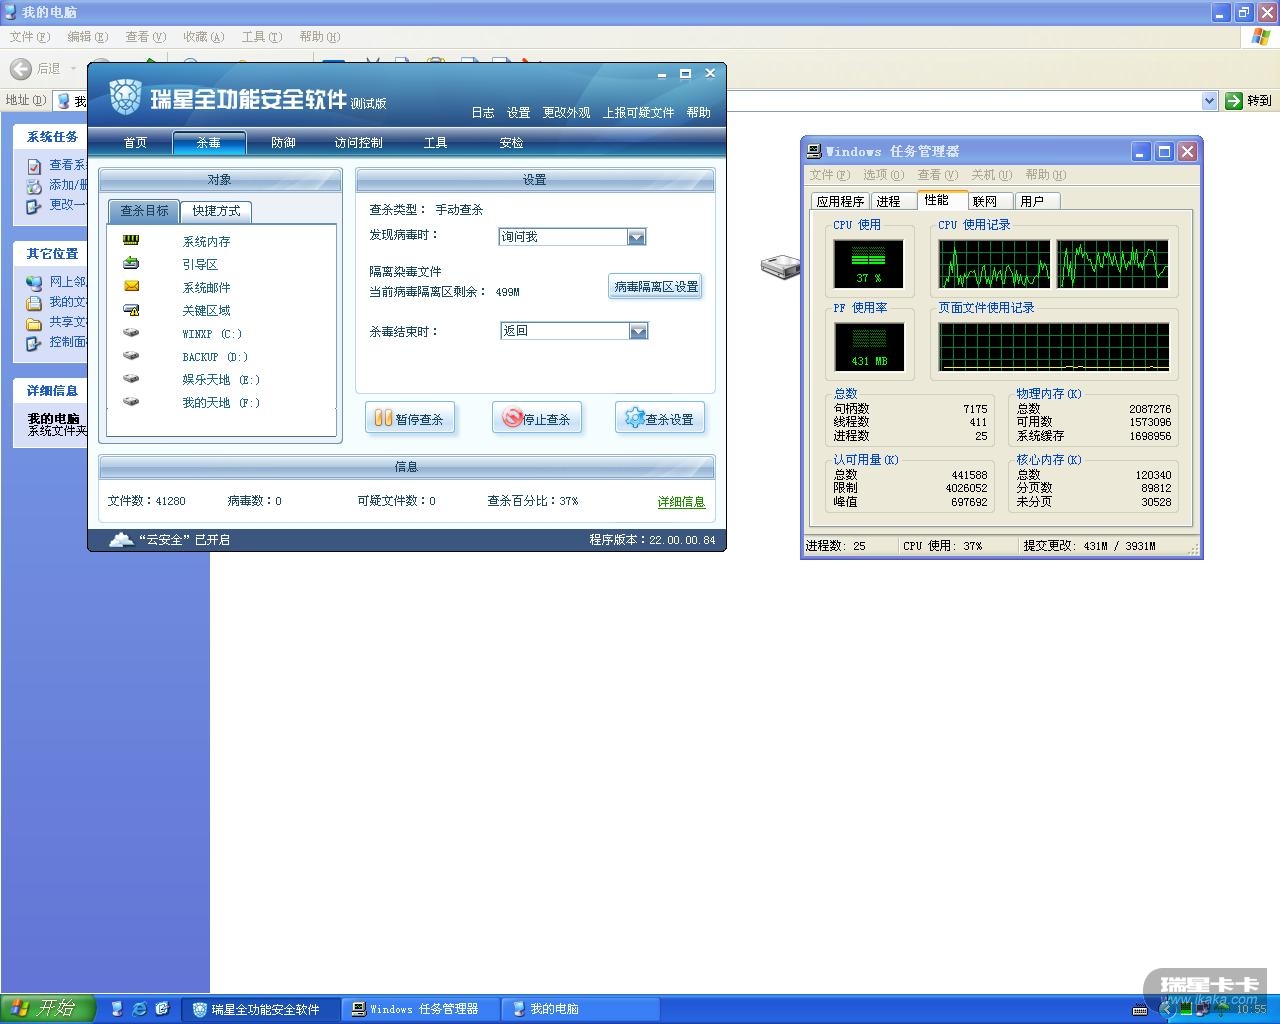Click the page file usage history graph

coord(1054,347)
